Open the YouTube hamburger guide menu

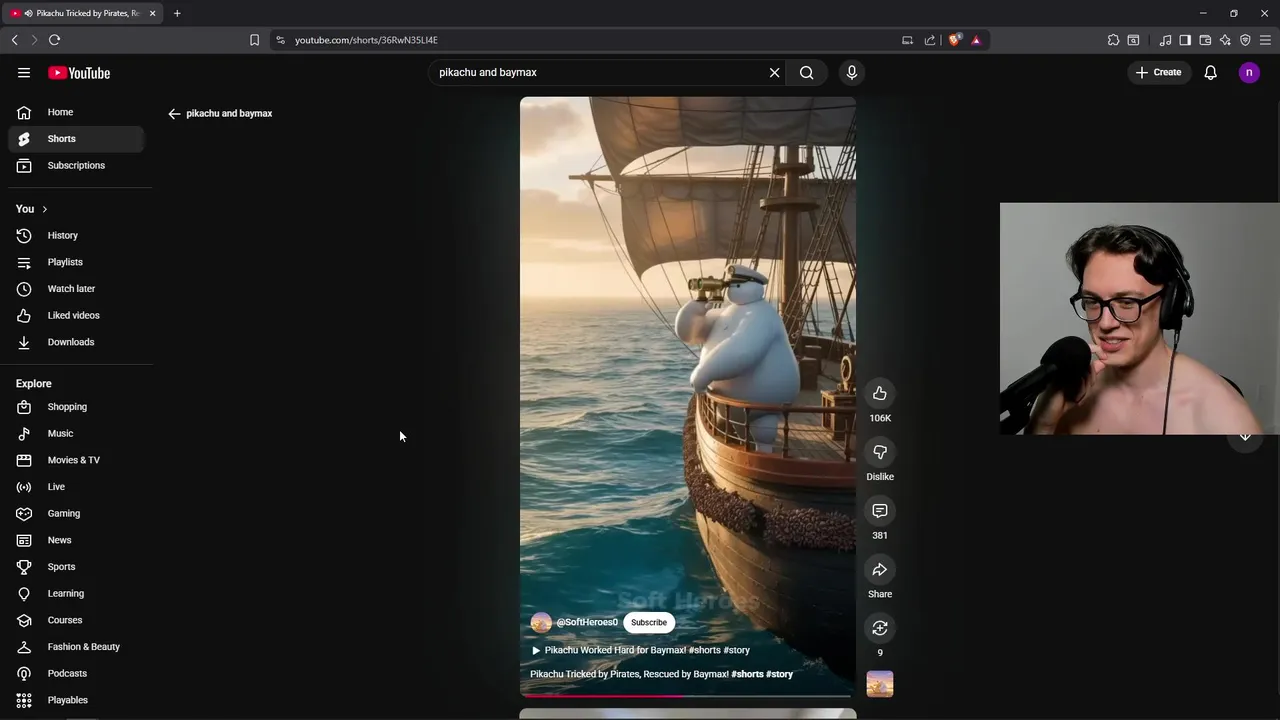pos(24,73)
